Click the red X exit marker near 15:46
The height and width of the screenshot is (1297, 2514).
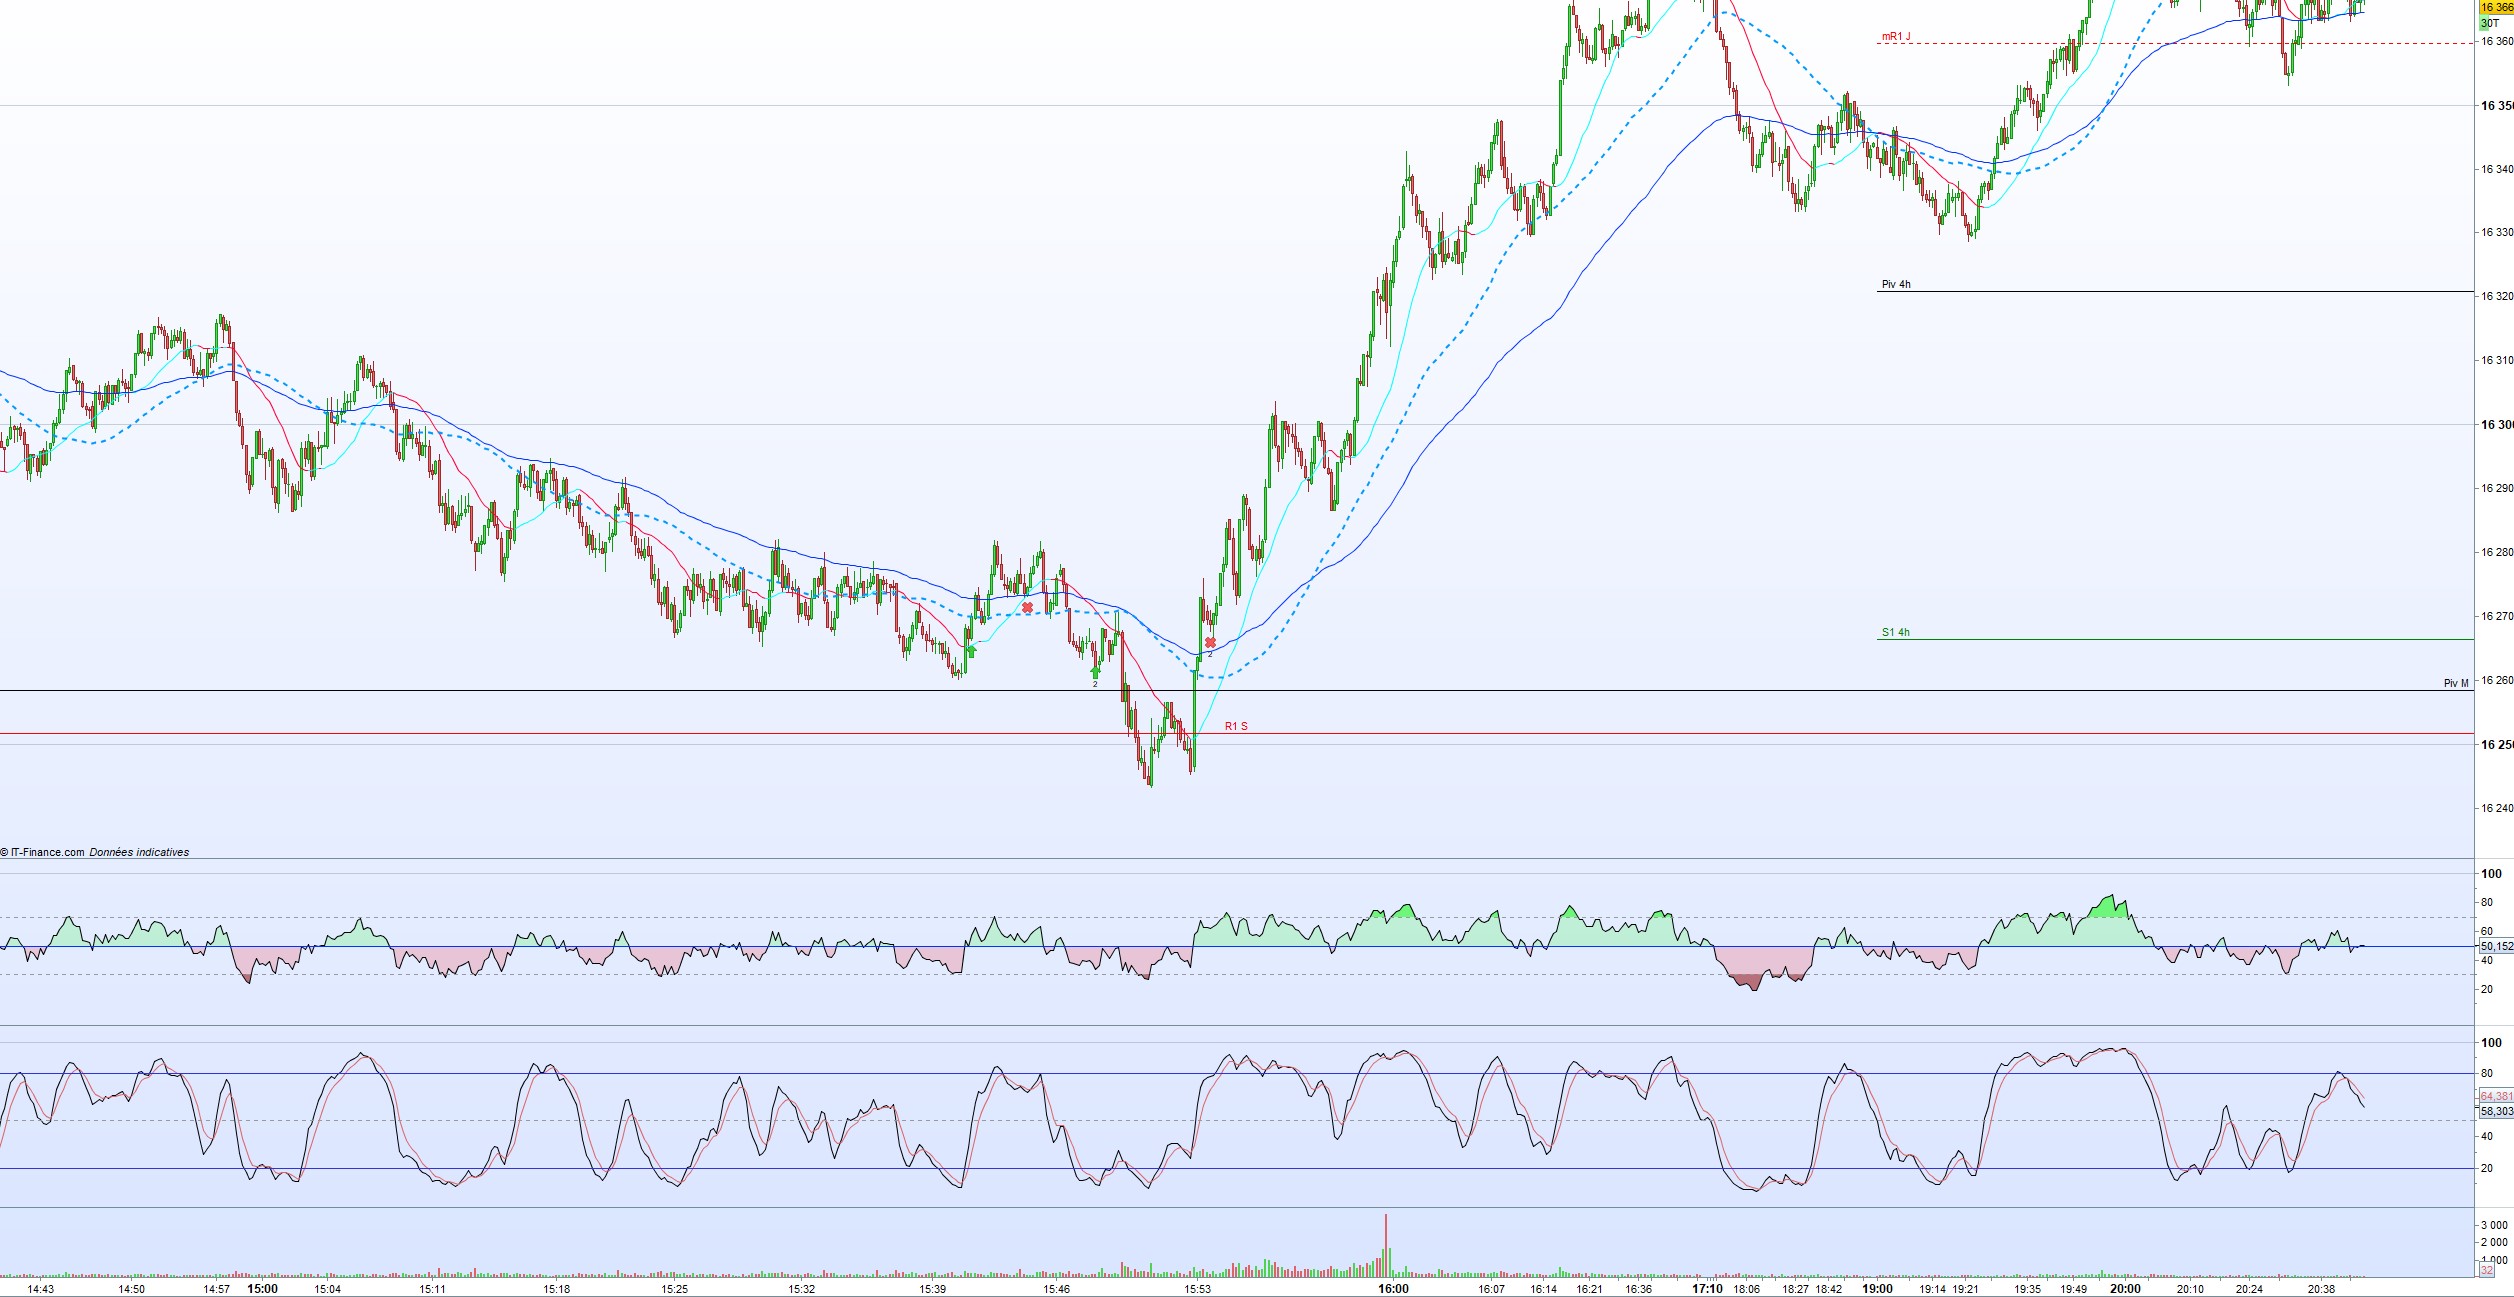point(1027,607)
